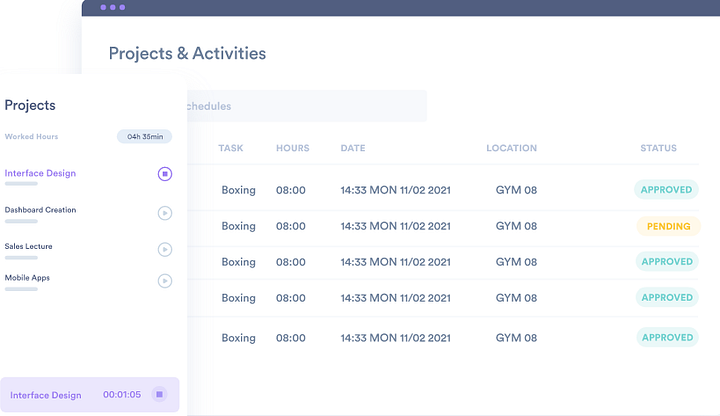Click the PENDING status badge
This screenshot has height=416, width=720.
click(669, 226)
